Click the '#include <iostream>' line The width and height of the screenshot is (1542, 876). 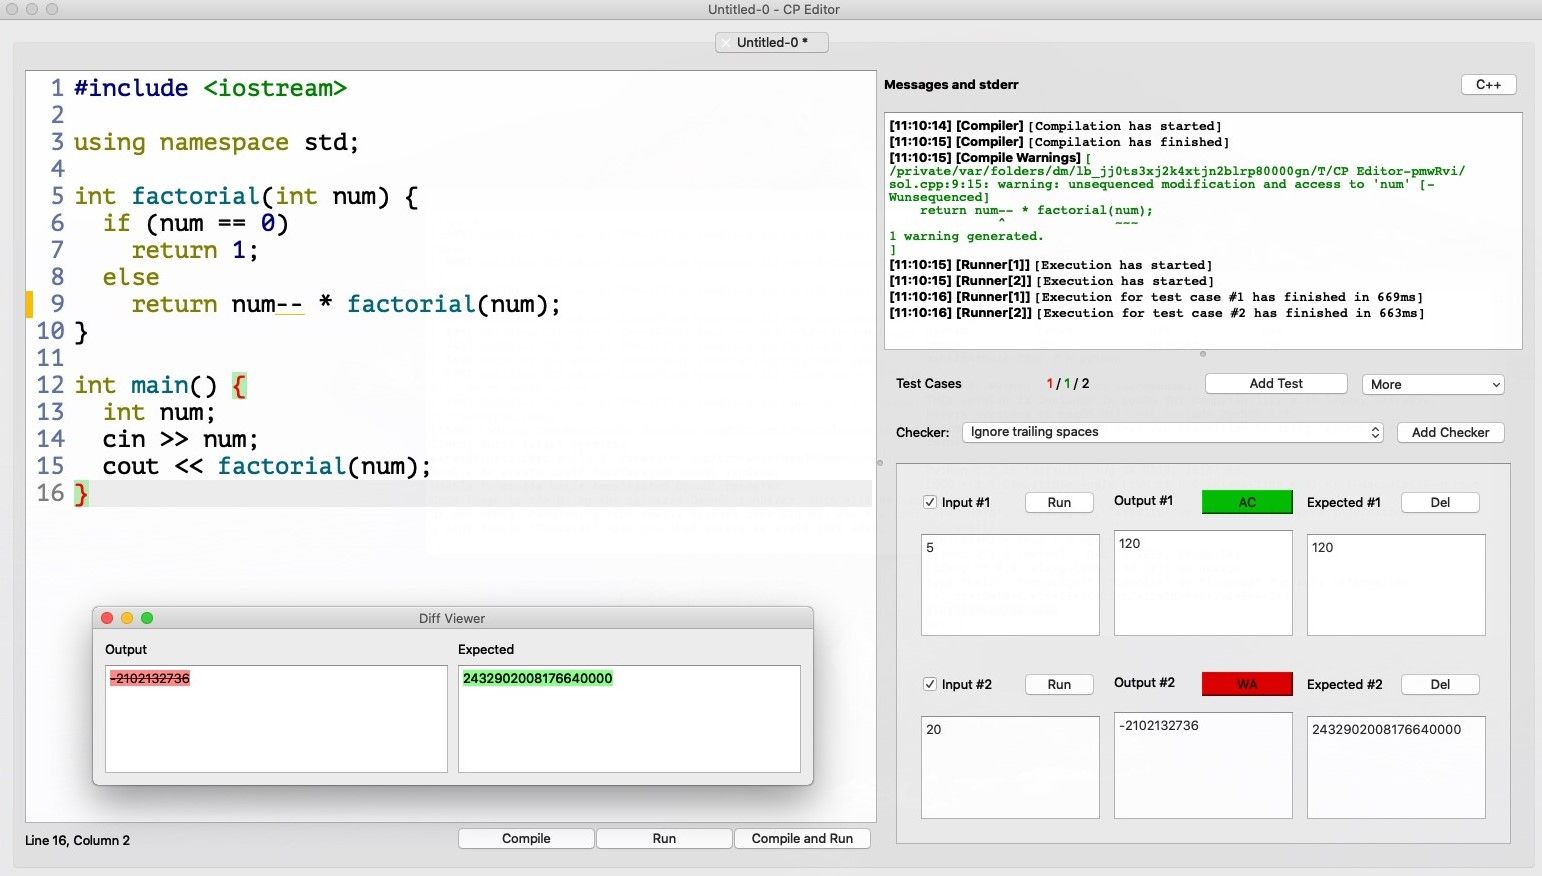(x=210, y=88)
